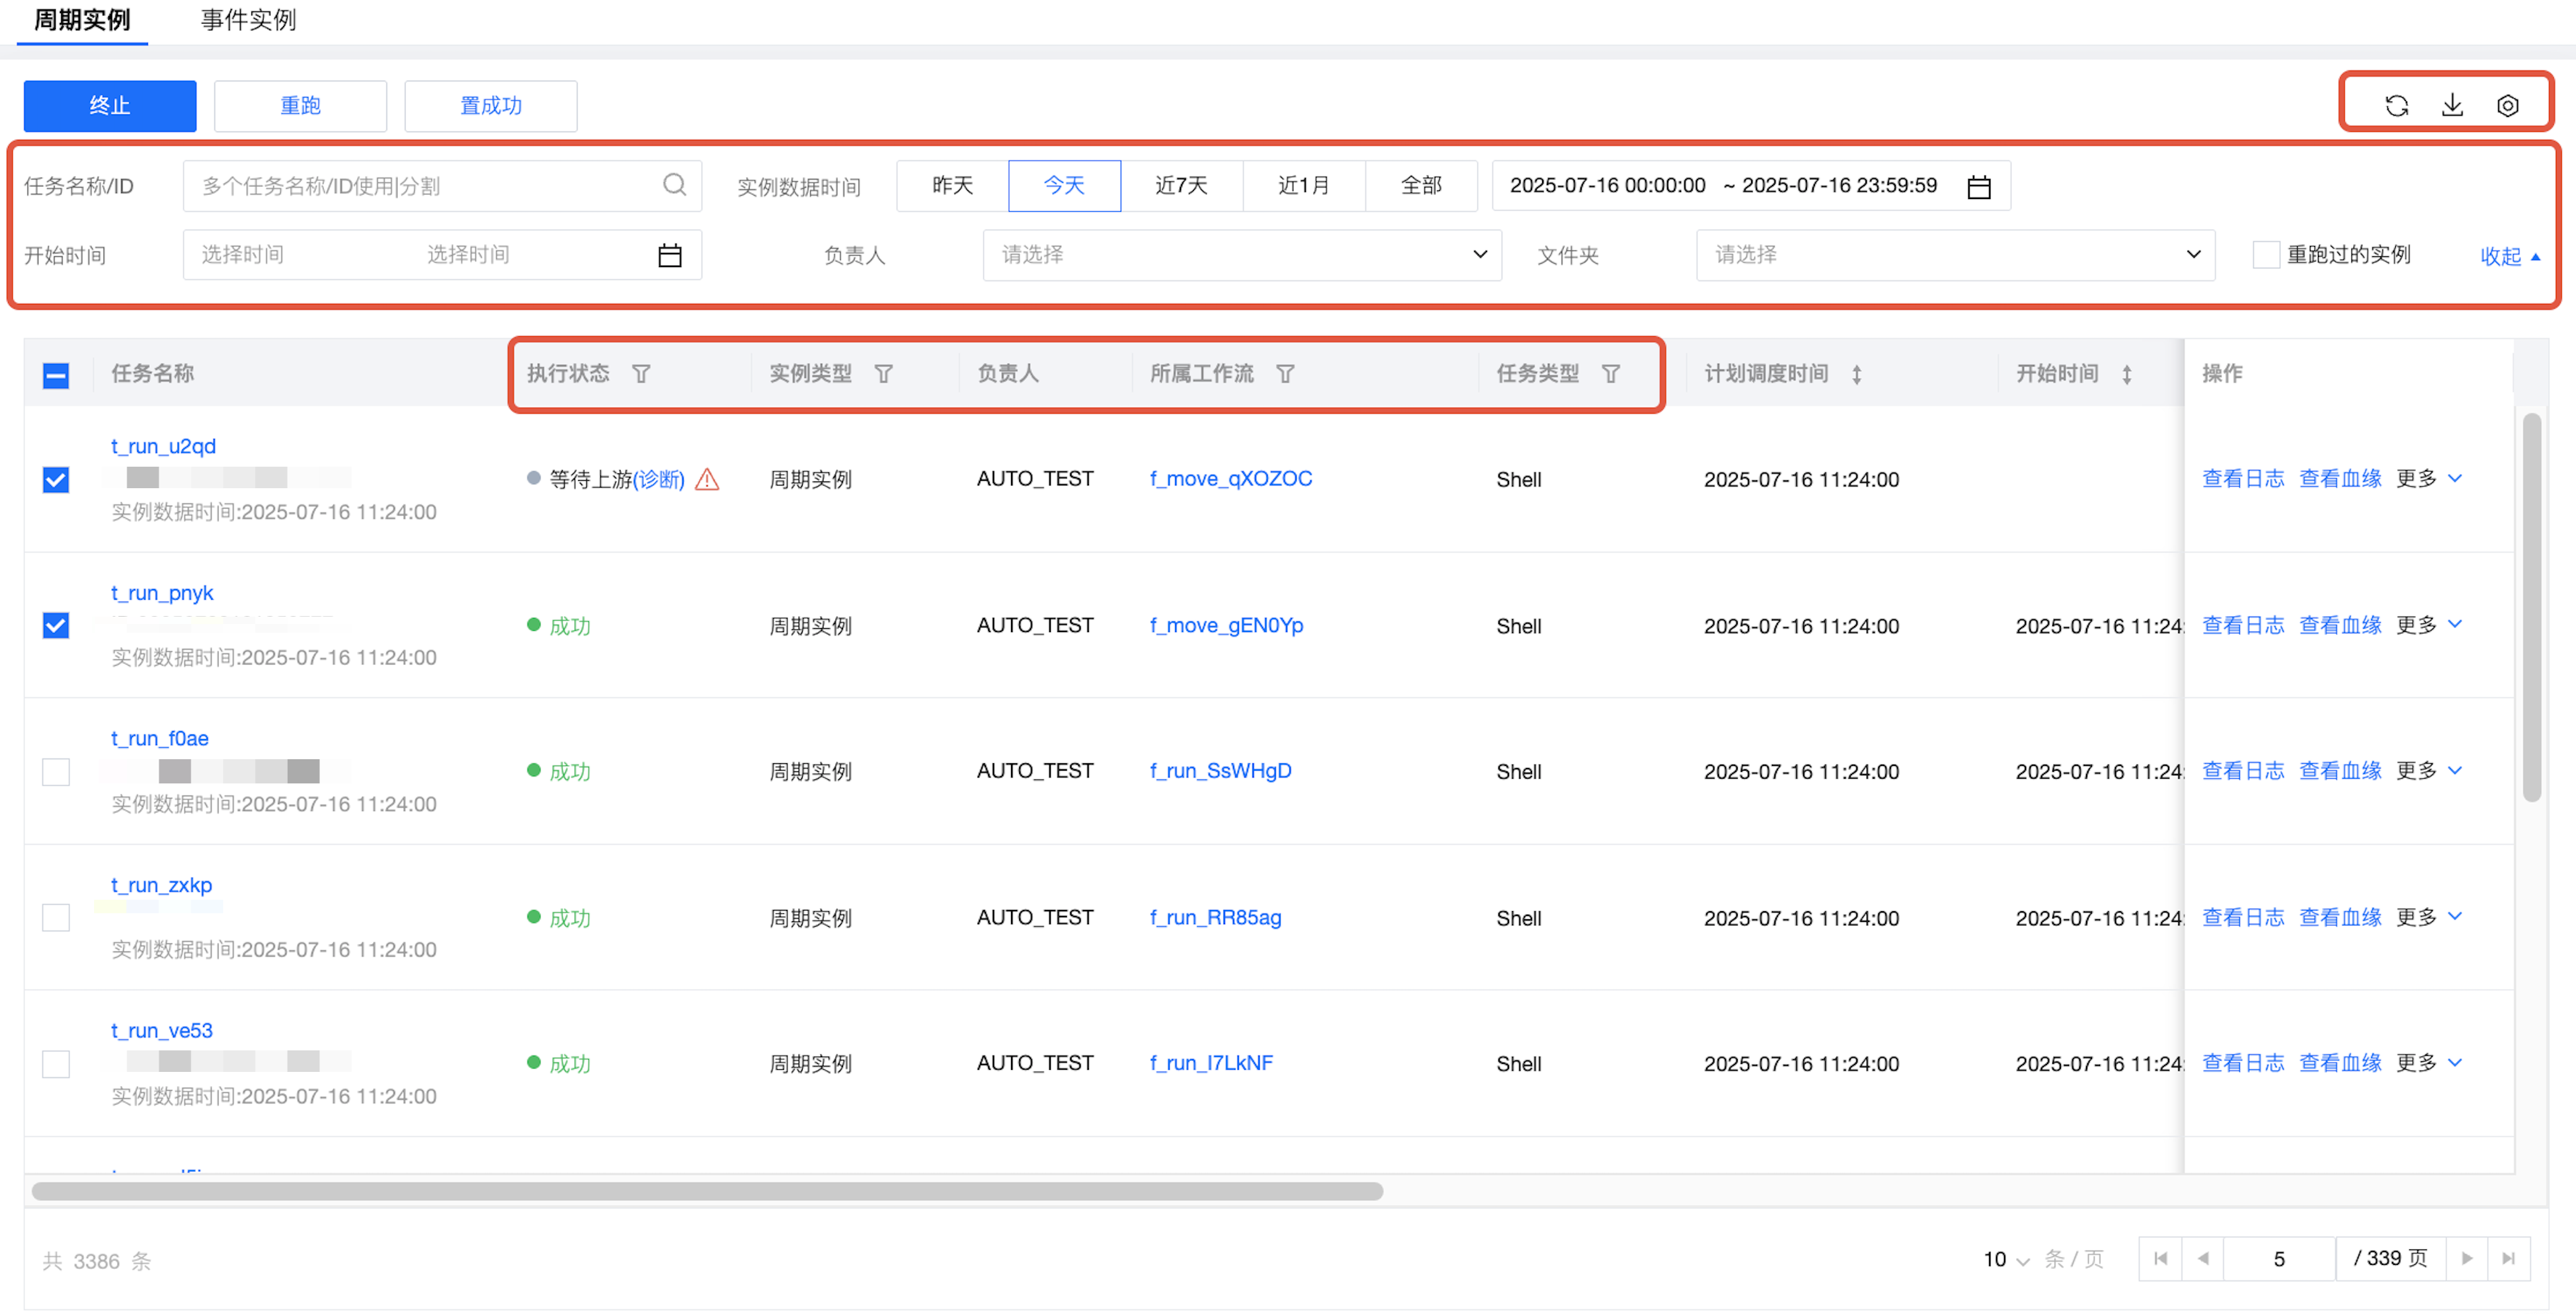
Task: Select 全部 time range
Action: tap(1421, 186)
